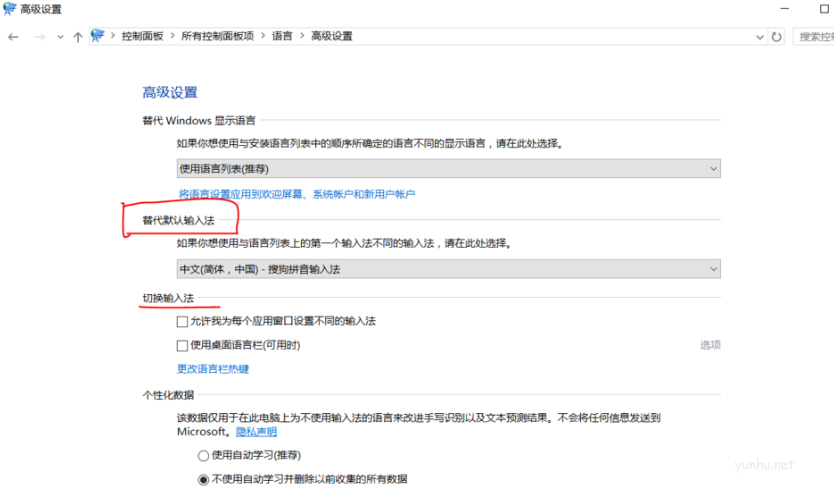The height and width of the screenshot is (487, 834).
Task: Click the back navigation arrow
Action: (x=13, y=37)
